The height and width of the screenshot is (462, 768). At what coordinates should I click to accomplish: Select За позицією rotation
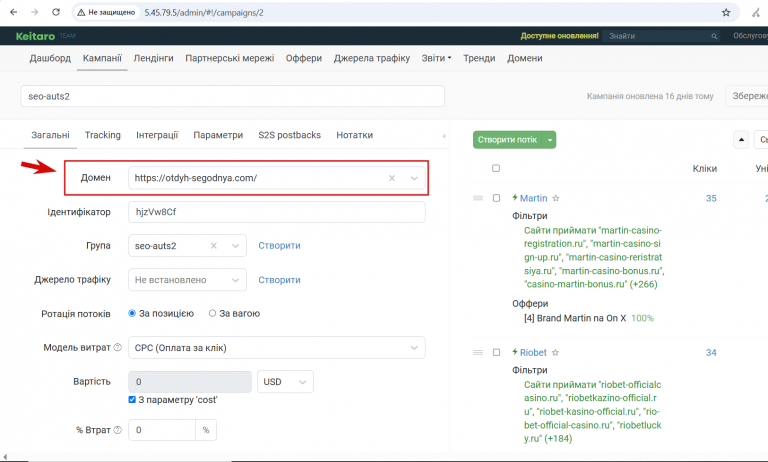coord(132,314)
